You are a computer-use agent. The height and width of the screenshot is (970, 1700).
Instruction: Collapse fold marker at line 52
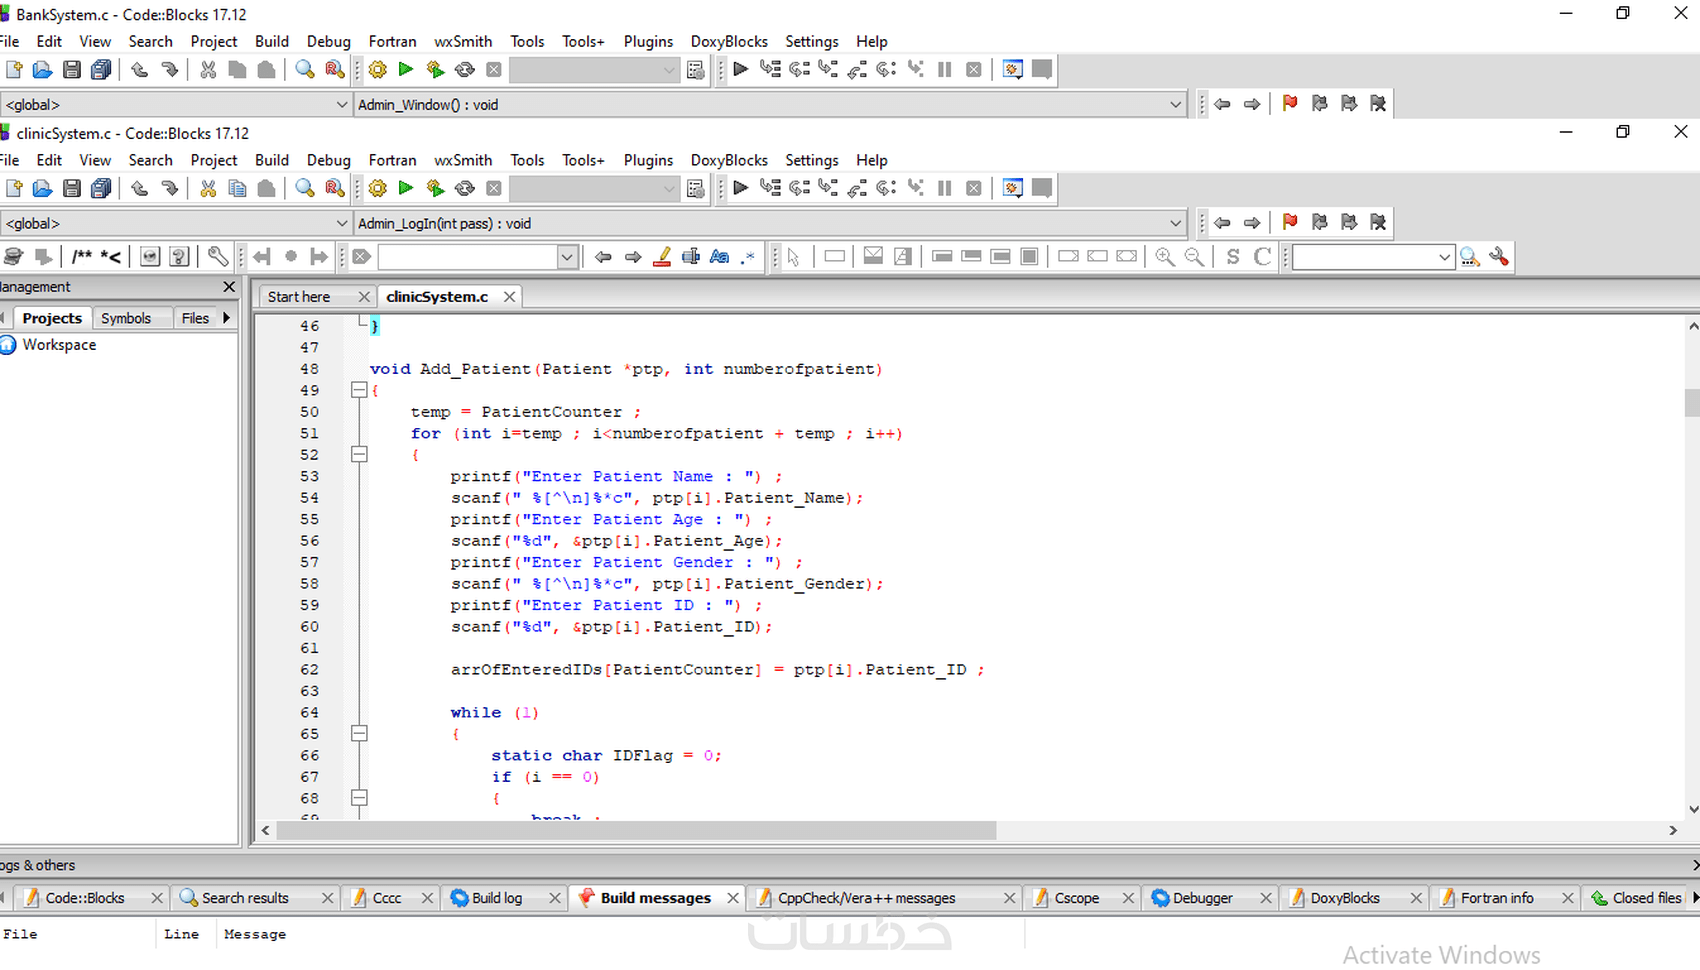pyautogui.click(x=359, y=454)
